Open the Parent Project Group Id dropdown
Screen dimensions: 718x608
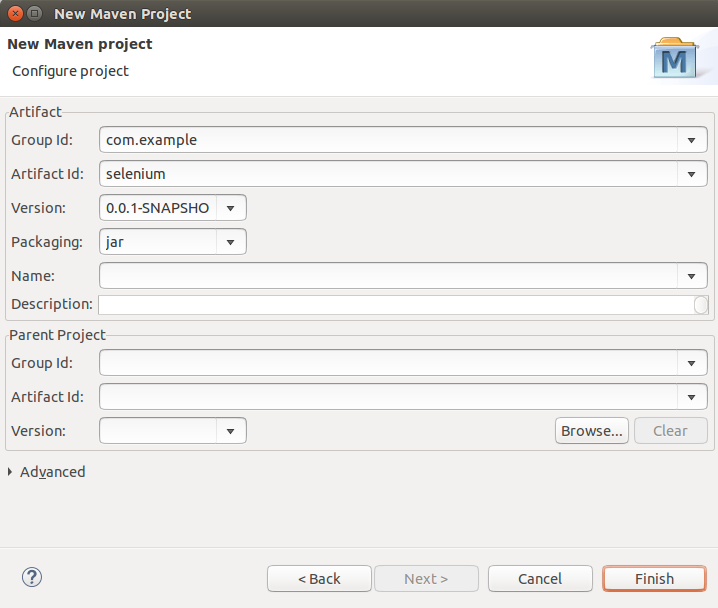(692, 363)
